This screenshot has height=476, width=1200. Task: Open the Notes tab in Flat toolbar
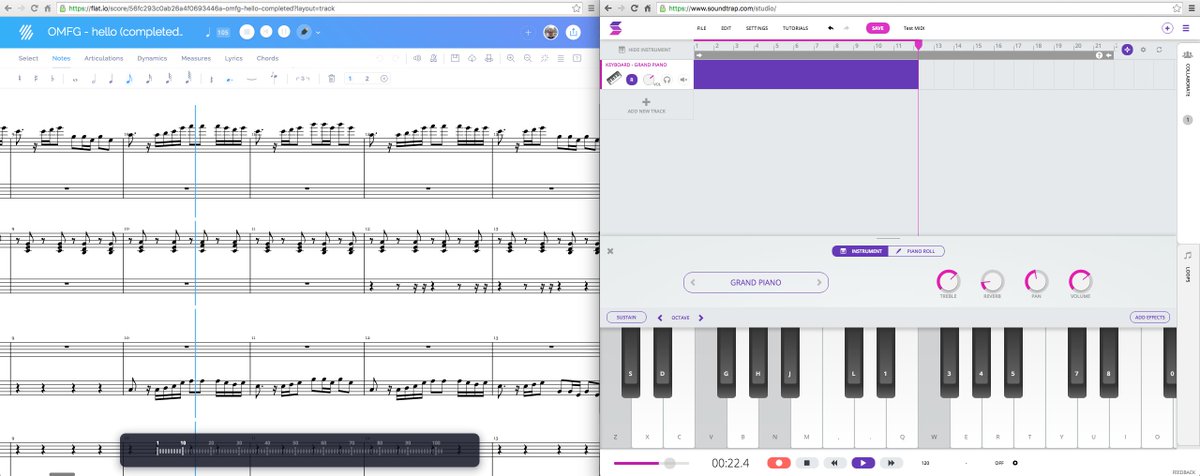tap(61, 58)
